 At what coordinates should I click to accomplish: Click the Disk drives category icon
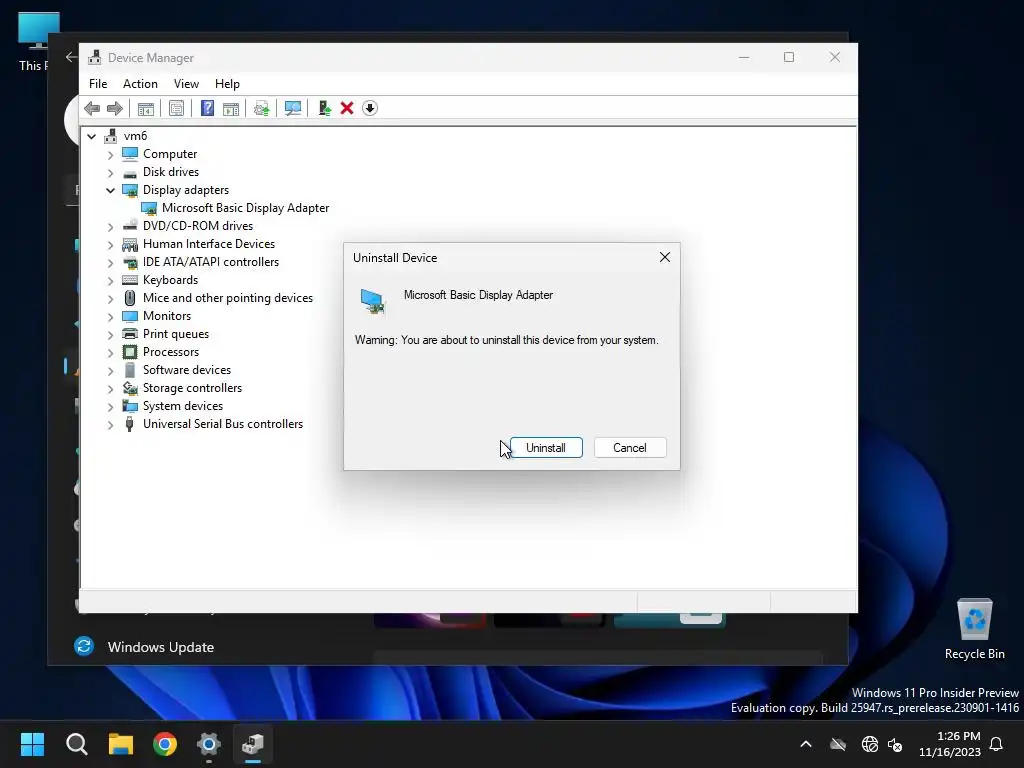pos(130,172)
